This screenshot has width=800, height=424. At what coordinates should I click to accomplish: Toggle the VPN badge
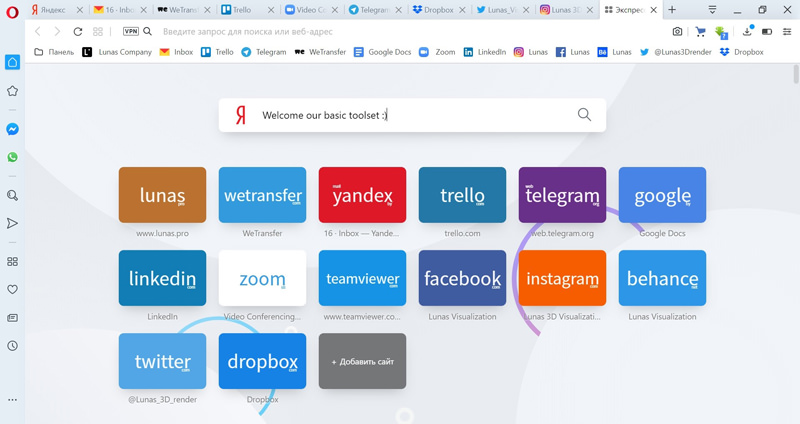pyautogui.click(x=131, y=32)
